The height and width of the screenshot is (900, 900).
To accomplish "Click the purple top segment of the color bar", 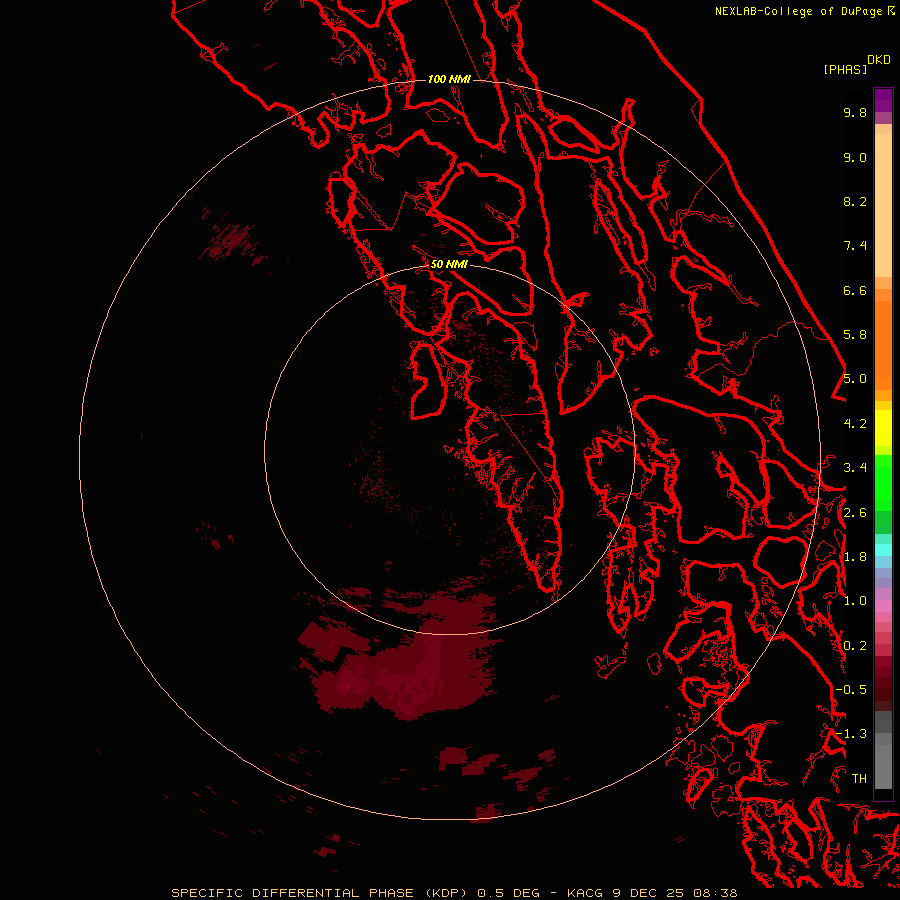I will [883, 100].
